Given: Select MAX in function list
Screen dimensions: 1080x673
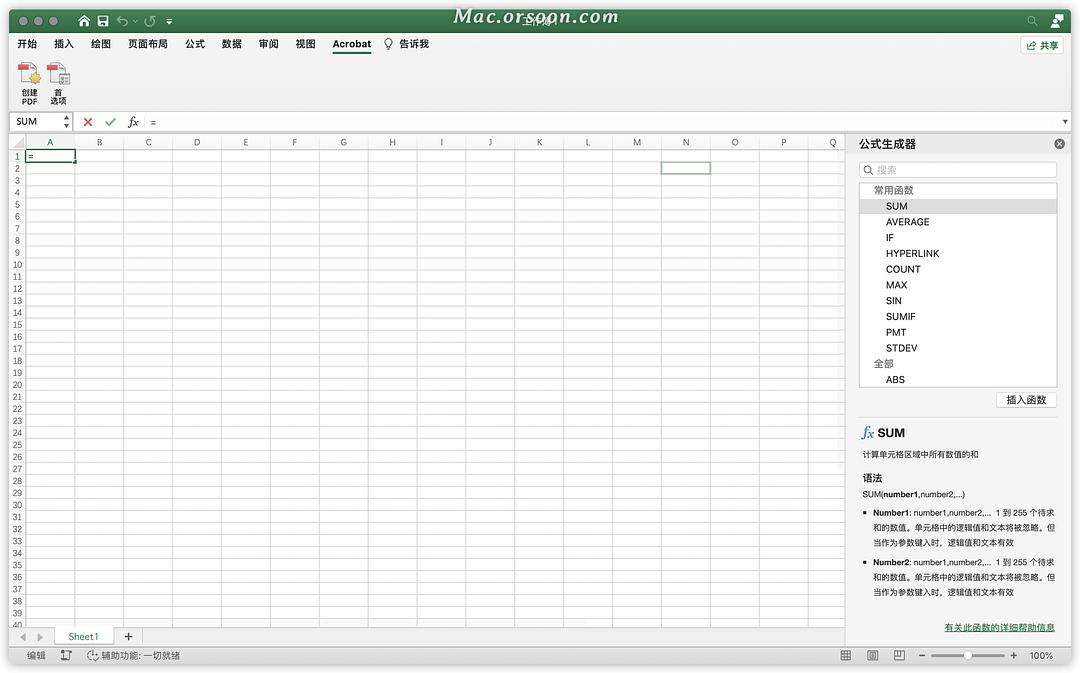Looking at the screenshot, I should tap(958, 285).
